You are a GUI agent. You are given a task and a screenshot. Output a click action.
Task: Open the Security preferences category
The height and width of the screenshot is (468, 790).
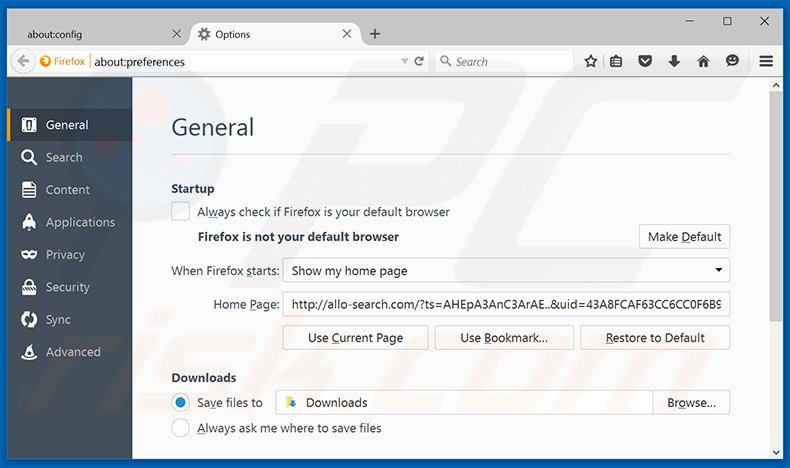70,287
